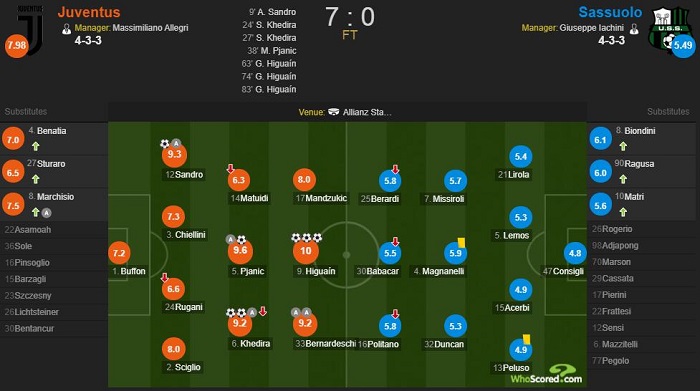Click the green substitution arrow under Benatia
This screenshot has height=391, width=700.
click(36, 146)
